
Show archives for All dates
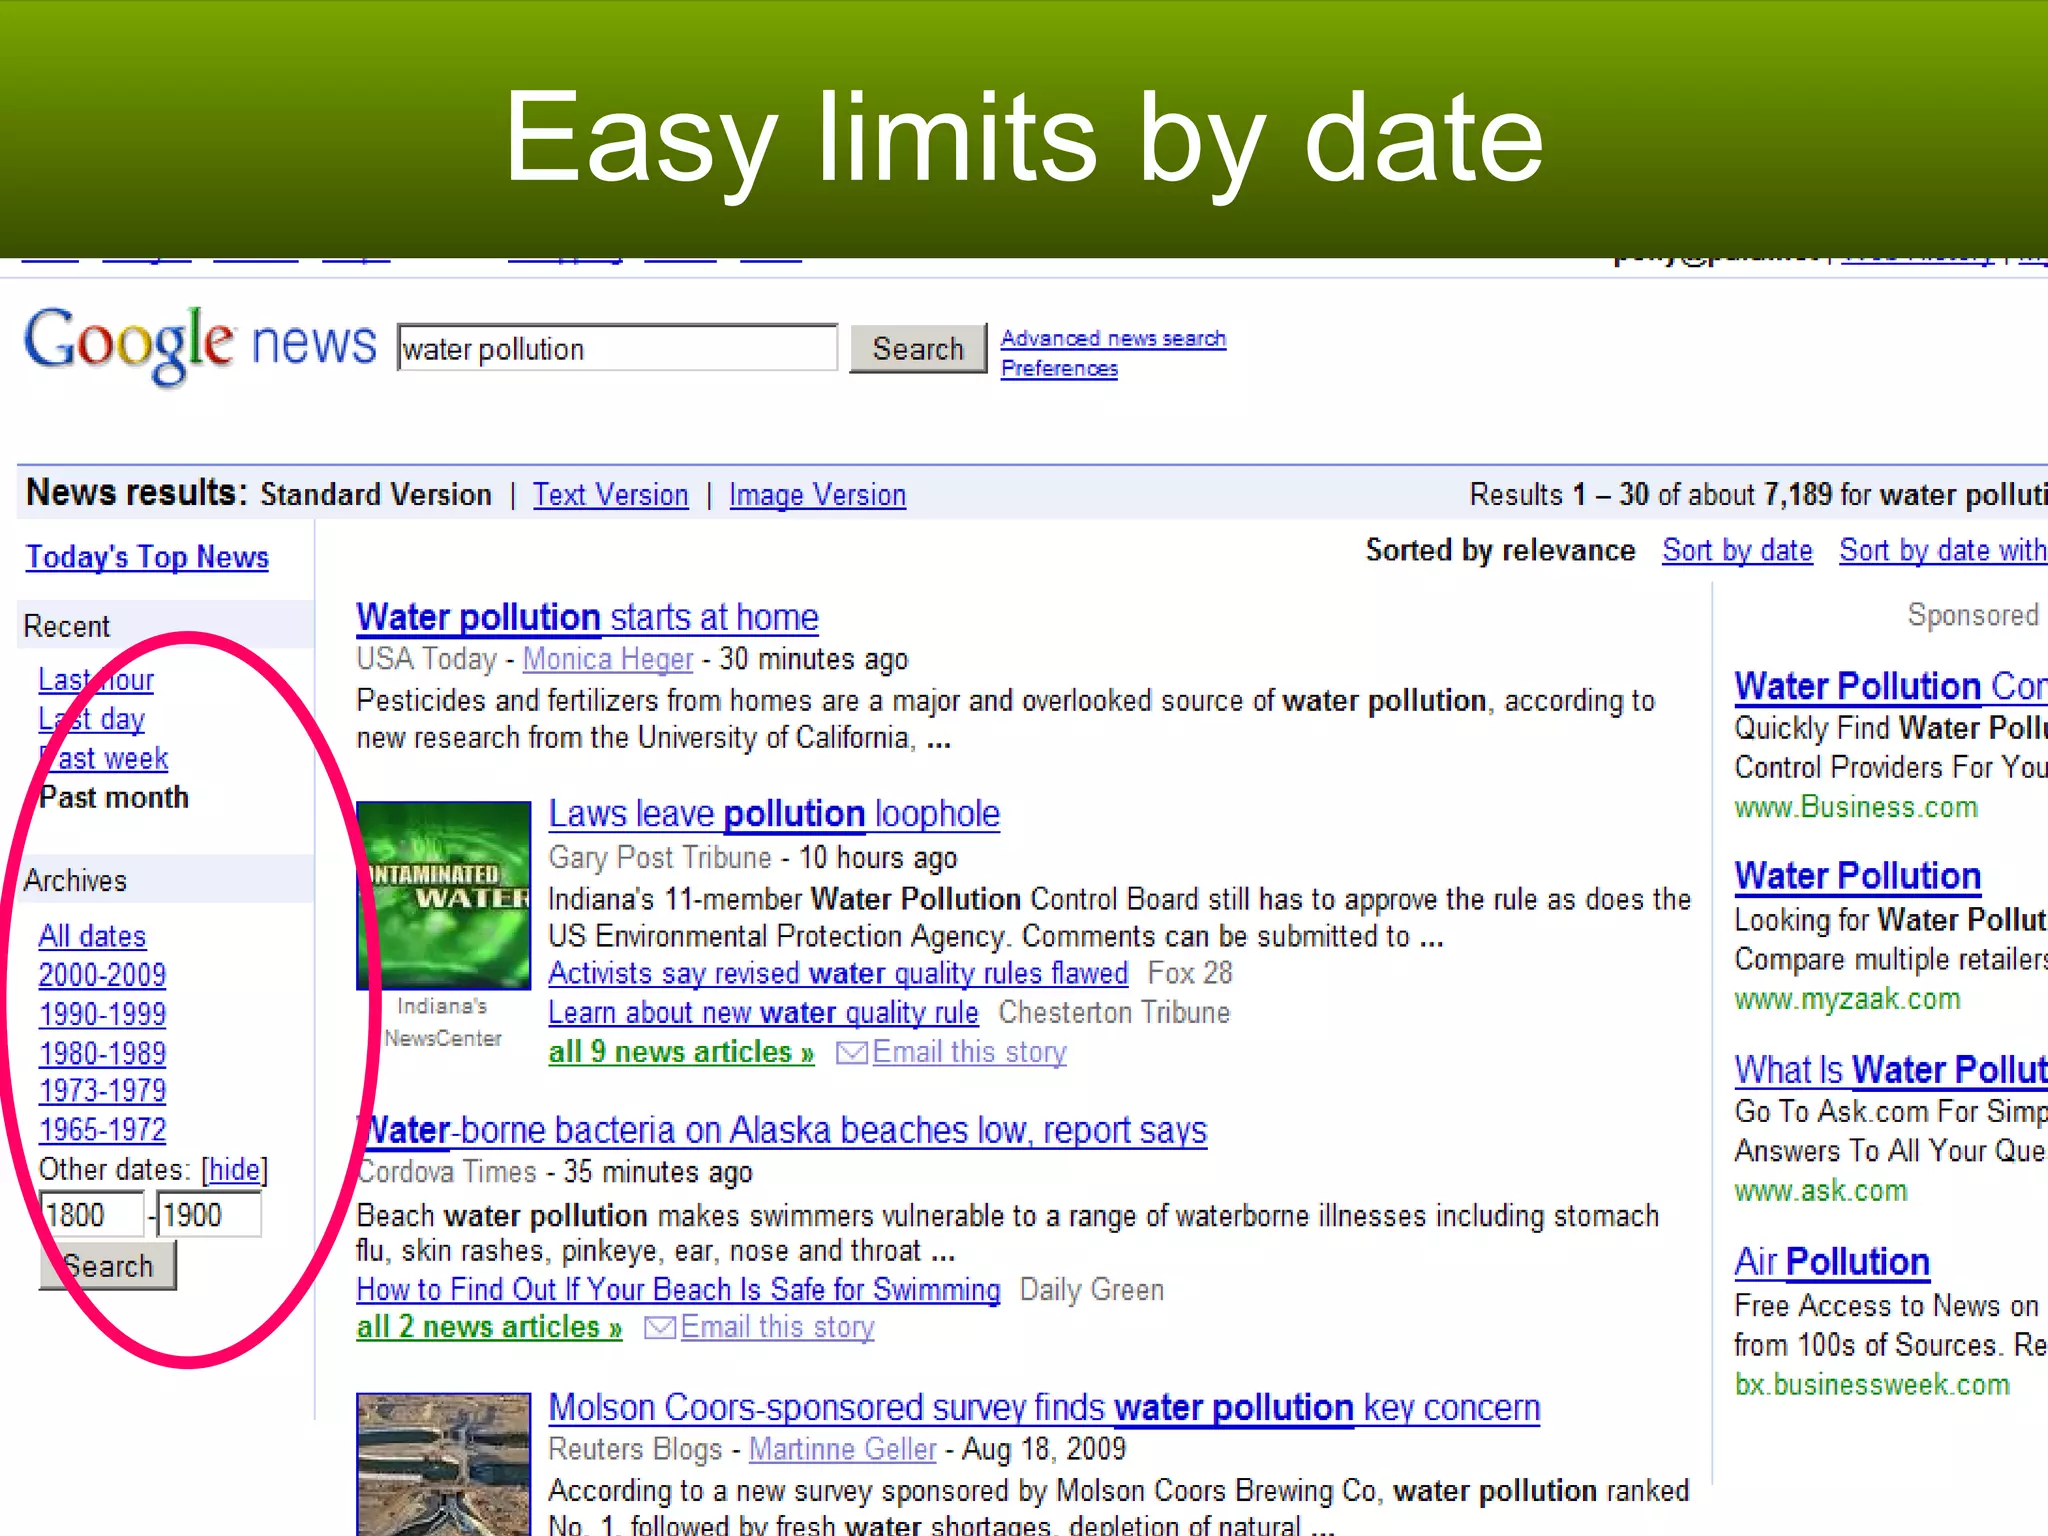tap(92, 936)
